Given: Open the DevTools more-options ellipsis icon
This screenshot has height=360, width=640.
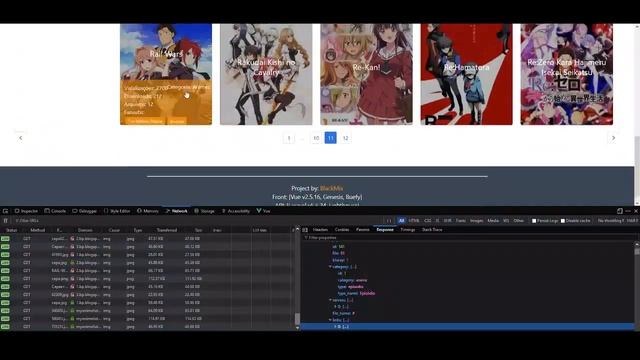Looking at the screenshot, I should pyautogui.click(x=628, y=211).
